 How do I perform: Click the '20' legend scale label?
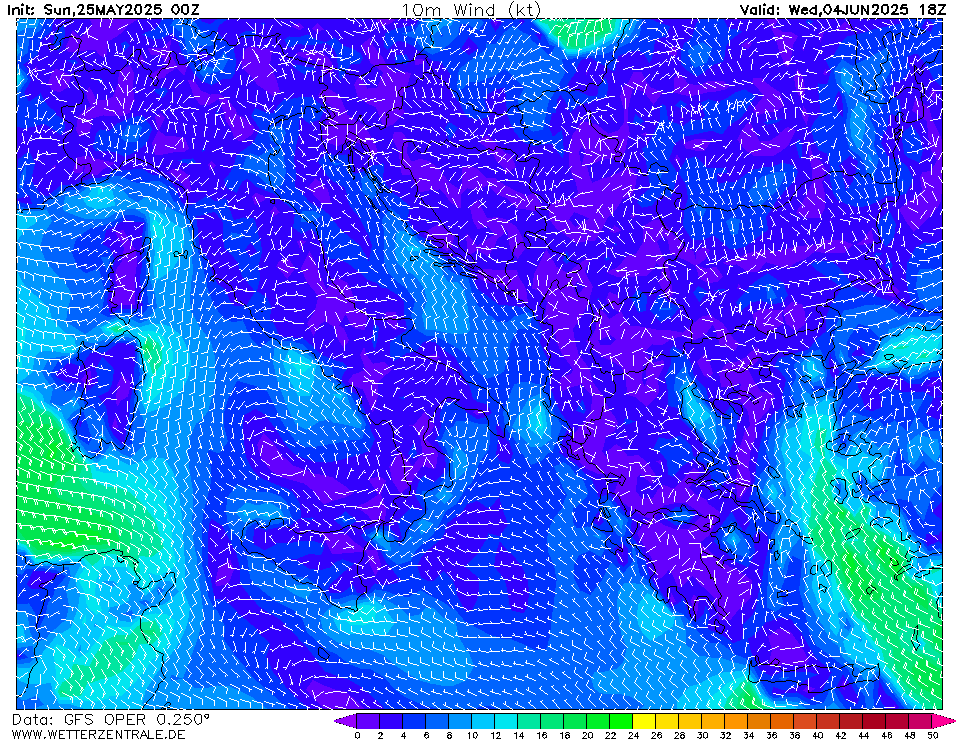(x=587, y=735)
